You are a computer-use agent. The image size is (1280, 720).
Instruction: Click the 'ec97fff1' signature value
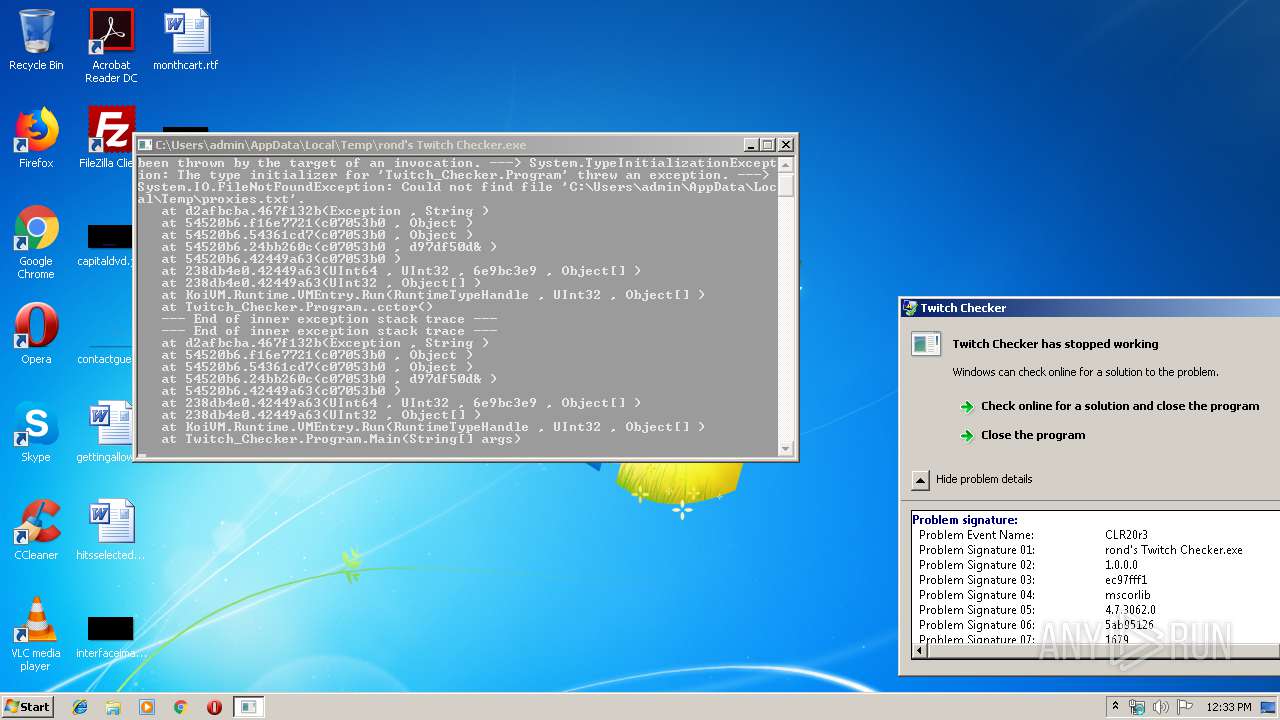pos(1126,580)
